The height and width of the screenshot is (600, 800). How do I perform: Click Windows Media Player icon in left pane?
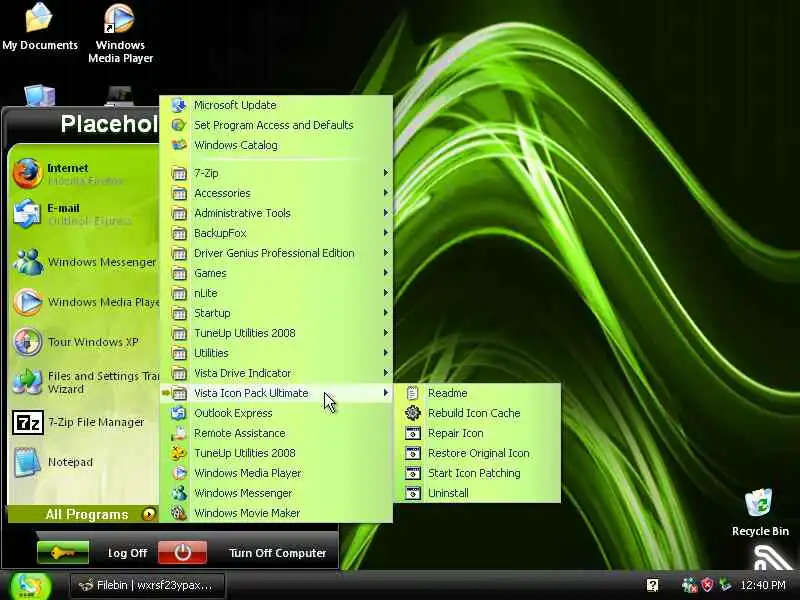(28, 302)
